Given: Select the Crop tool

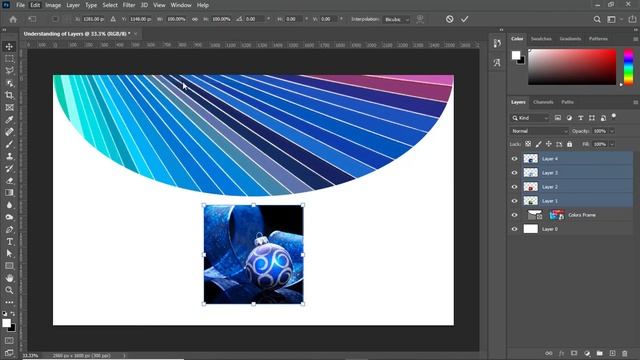Looking at the screenshot, I should pos(9,95).
